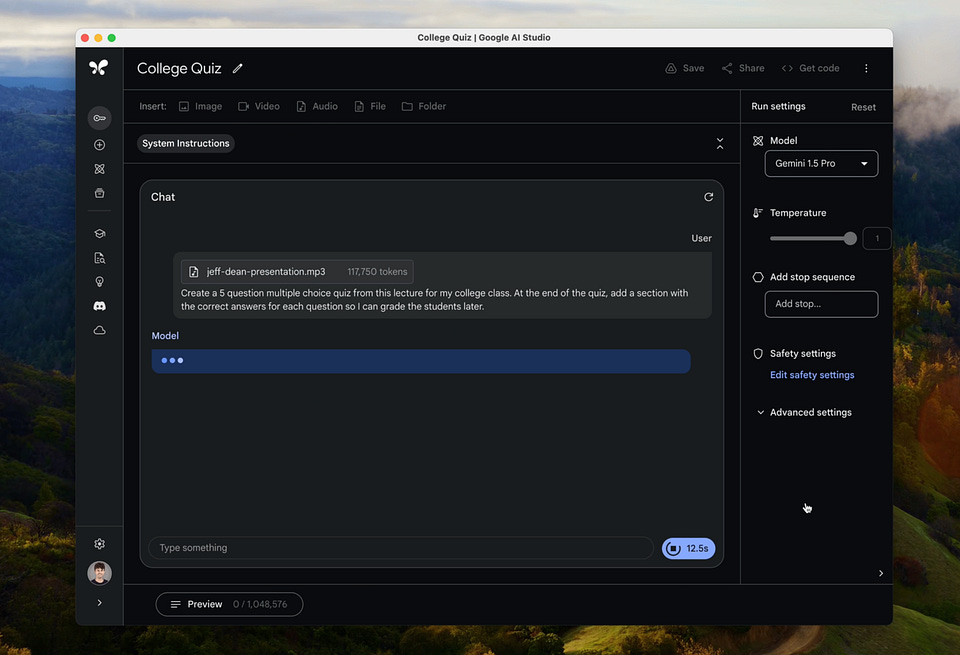Expand the left sidebar with chevron
960x655 pixels.
[99, 603]
